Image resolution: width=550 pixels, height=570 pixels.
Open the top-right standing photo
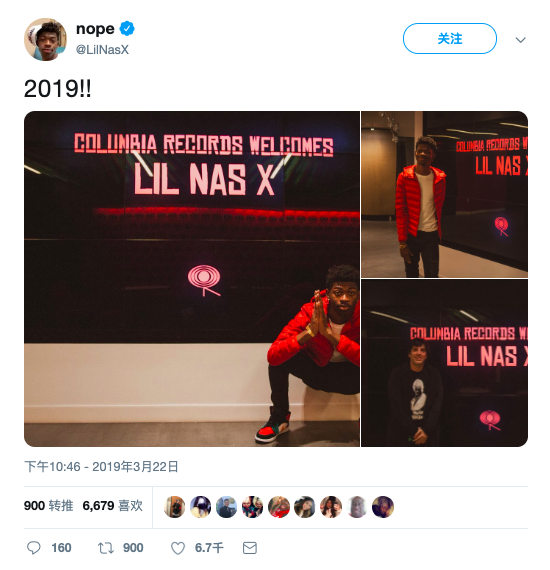445,194
